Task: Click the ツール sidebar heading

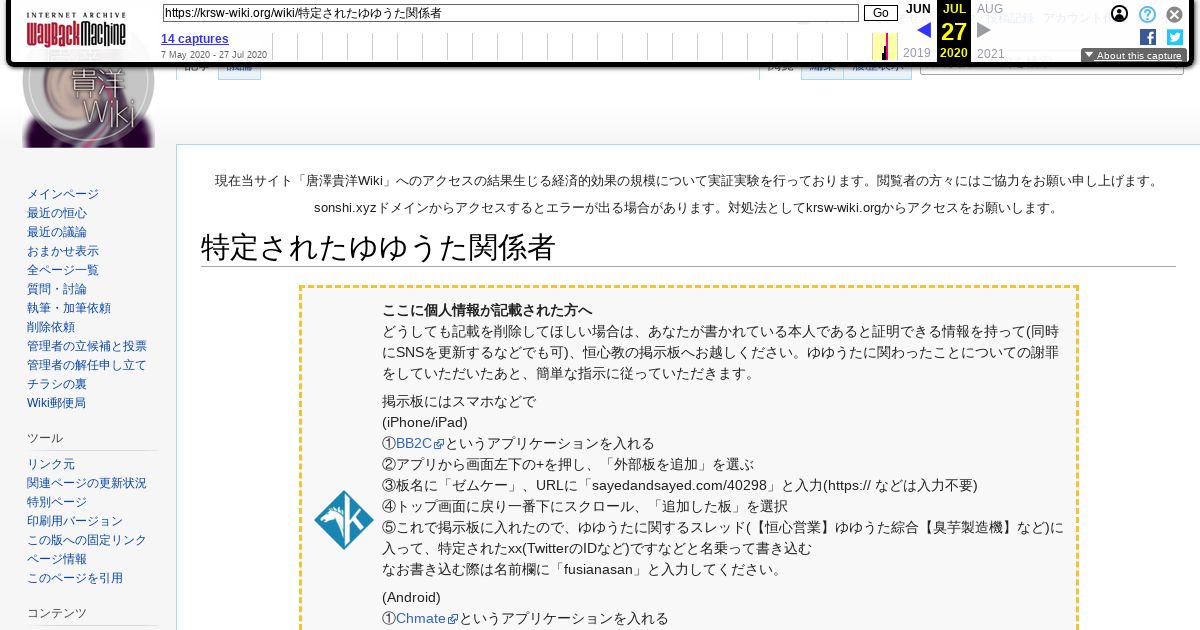Action: coord(45,438)
